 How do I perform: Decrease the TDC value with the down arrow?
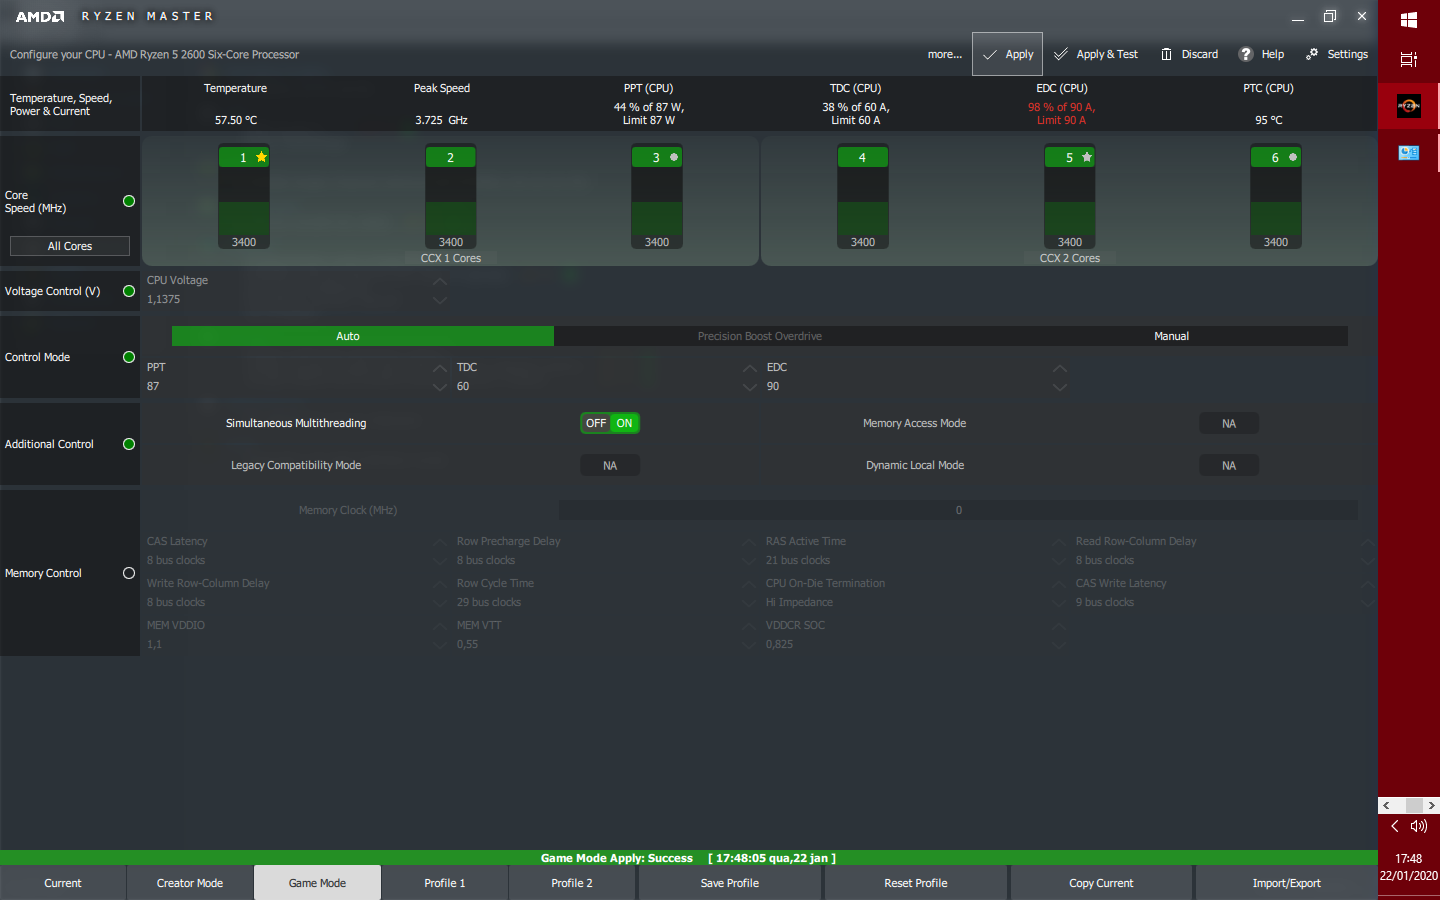750,387
